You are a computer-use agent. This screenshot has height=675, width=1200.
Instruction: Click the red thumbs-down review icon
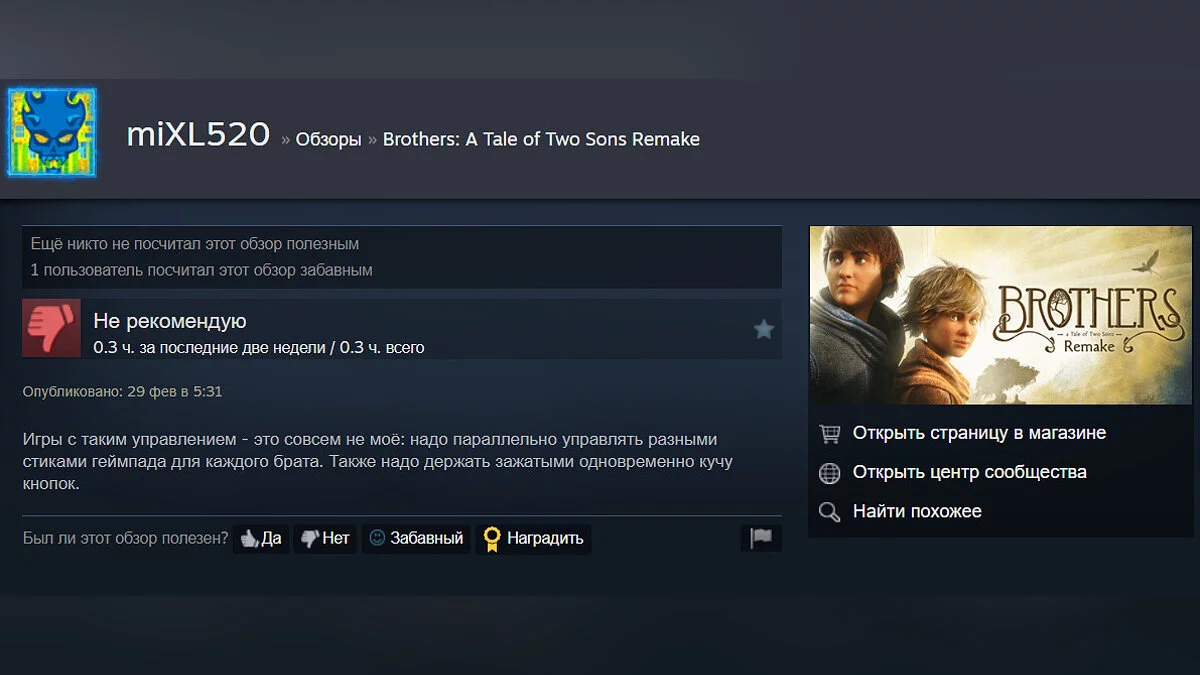52,328
